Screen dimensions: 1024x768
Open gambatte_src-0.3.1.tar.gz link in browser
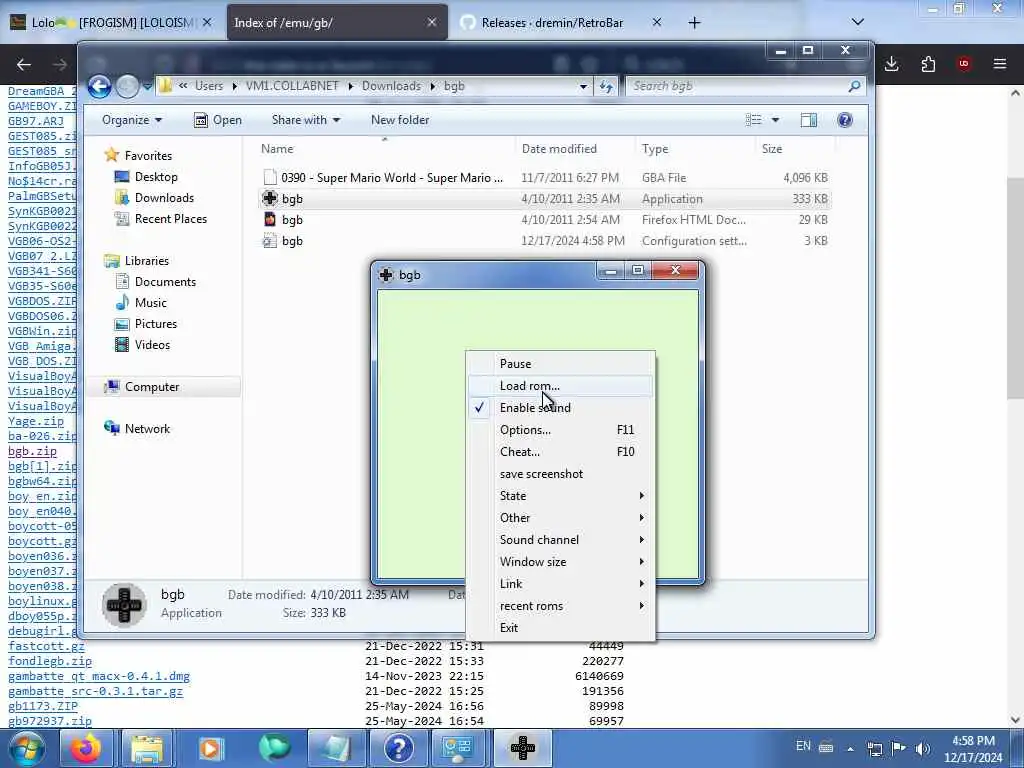(x=95, y=692)
